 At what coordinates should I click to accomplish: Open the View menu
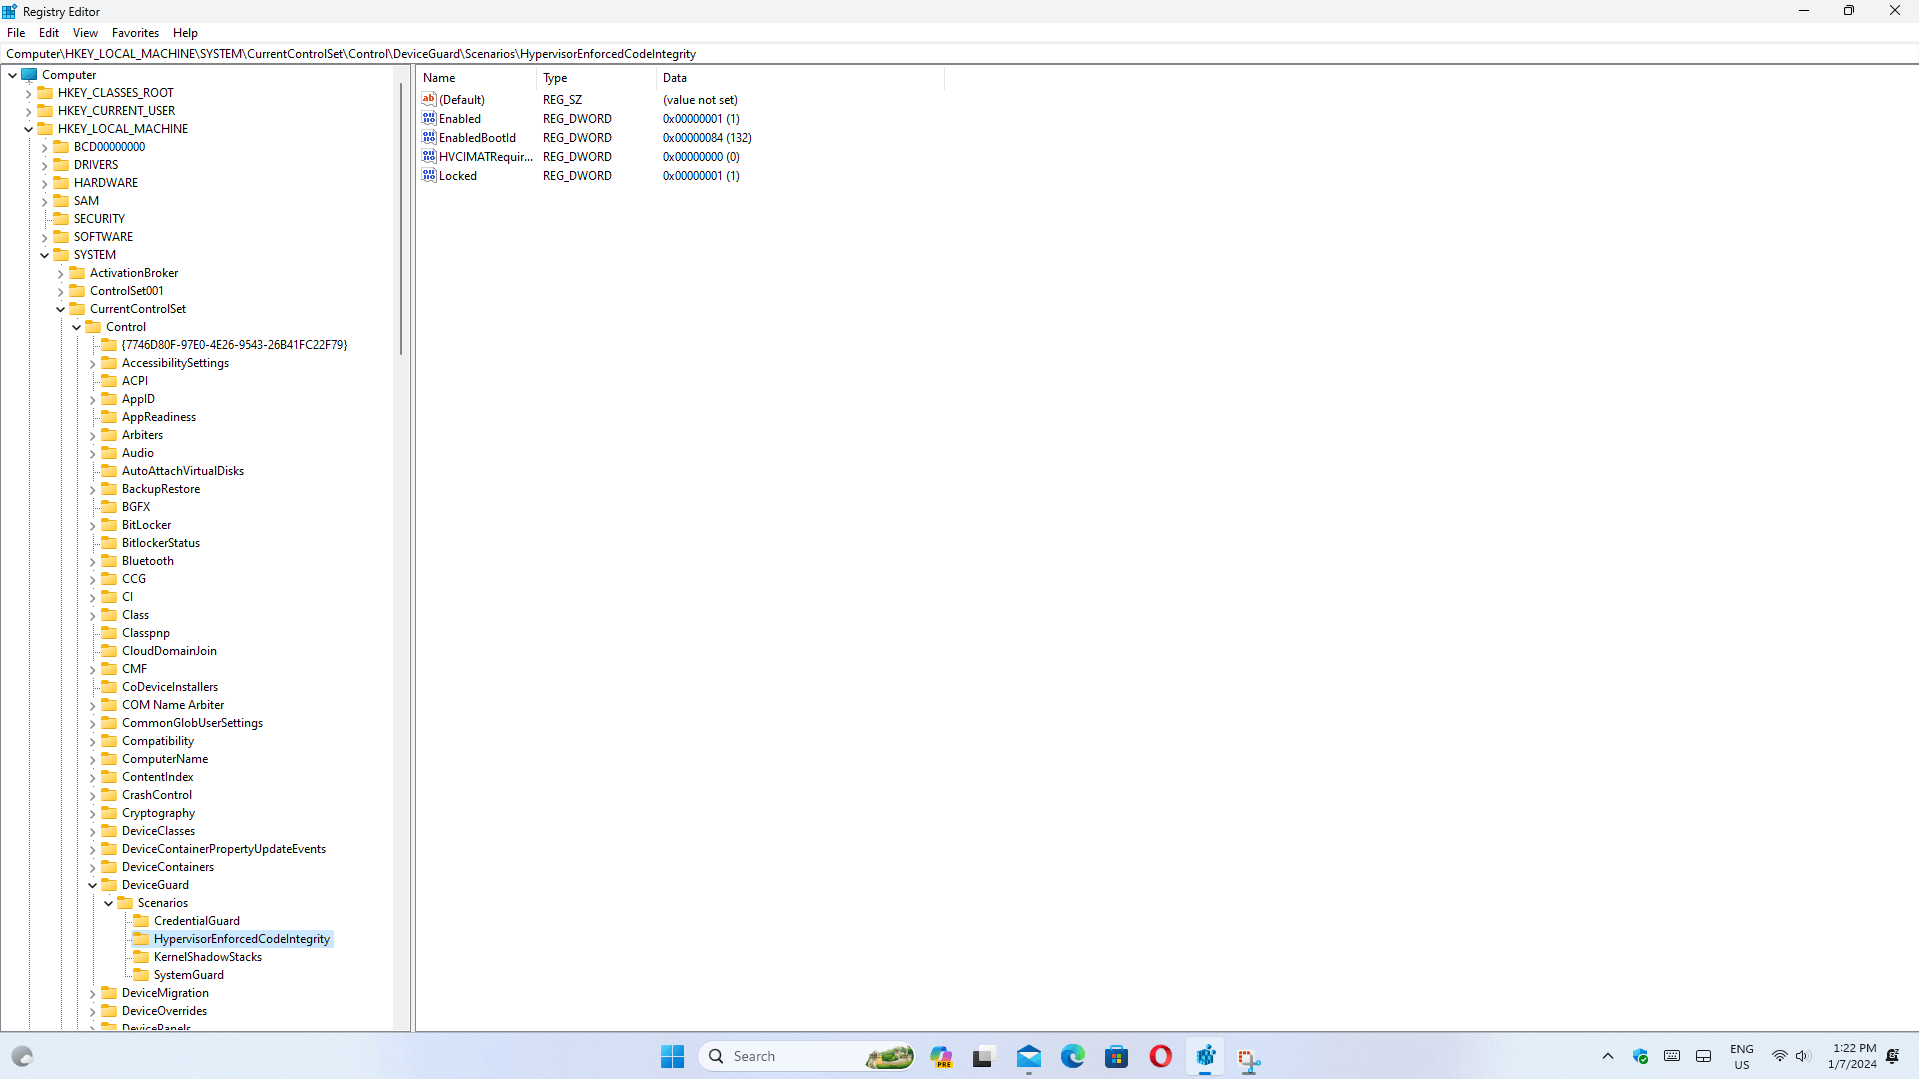pos(85,33)
